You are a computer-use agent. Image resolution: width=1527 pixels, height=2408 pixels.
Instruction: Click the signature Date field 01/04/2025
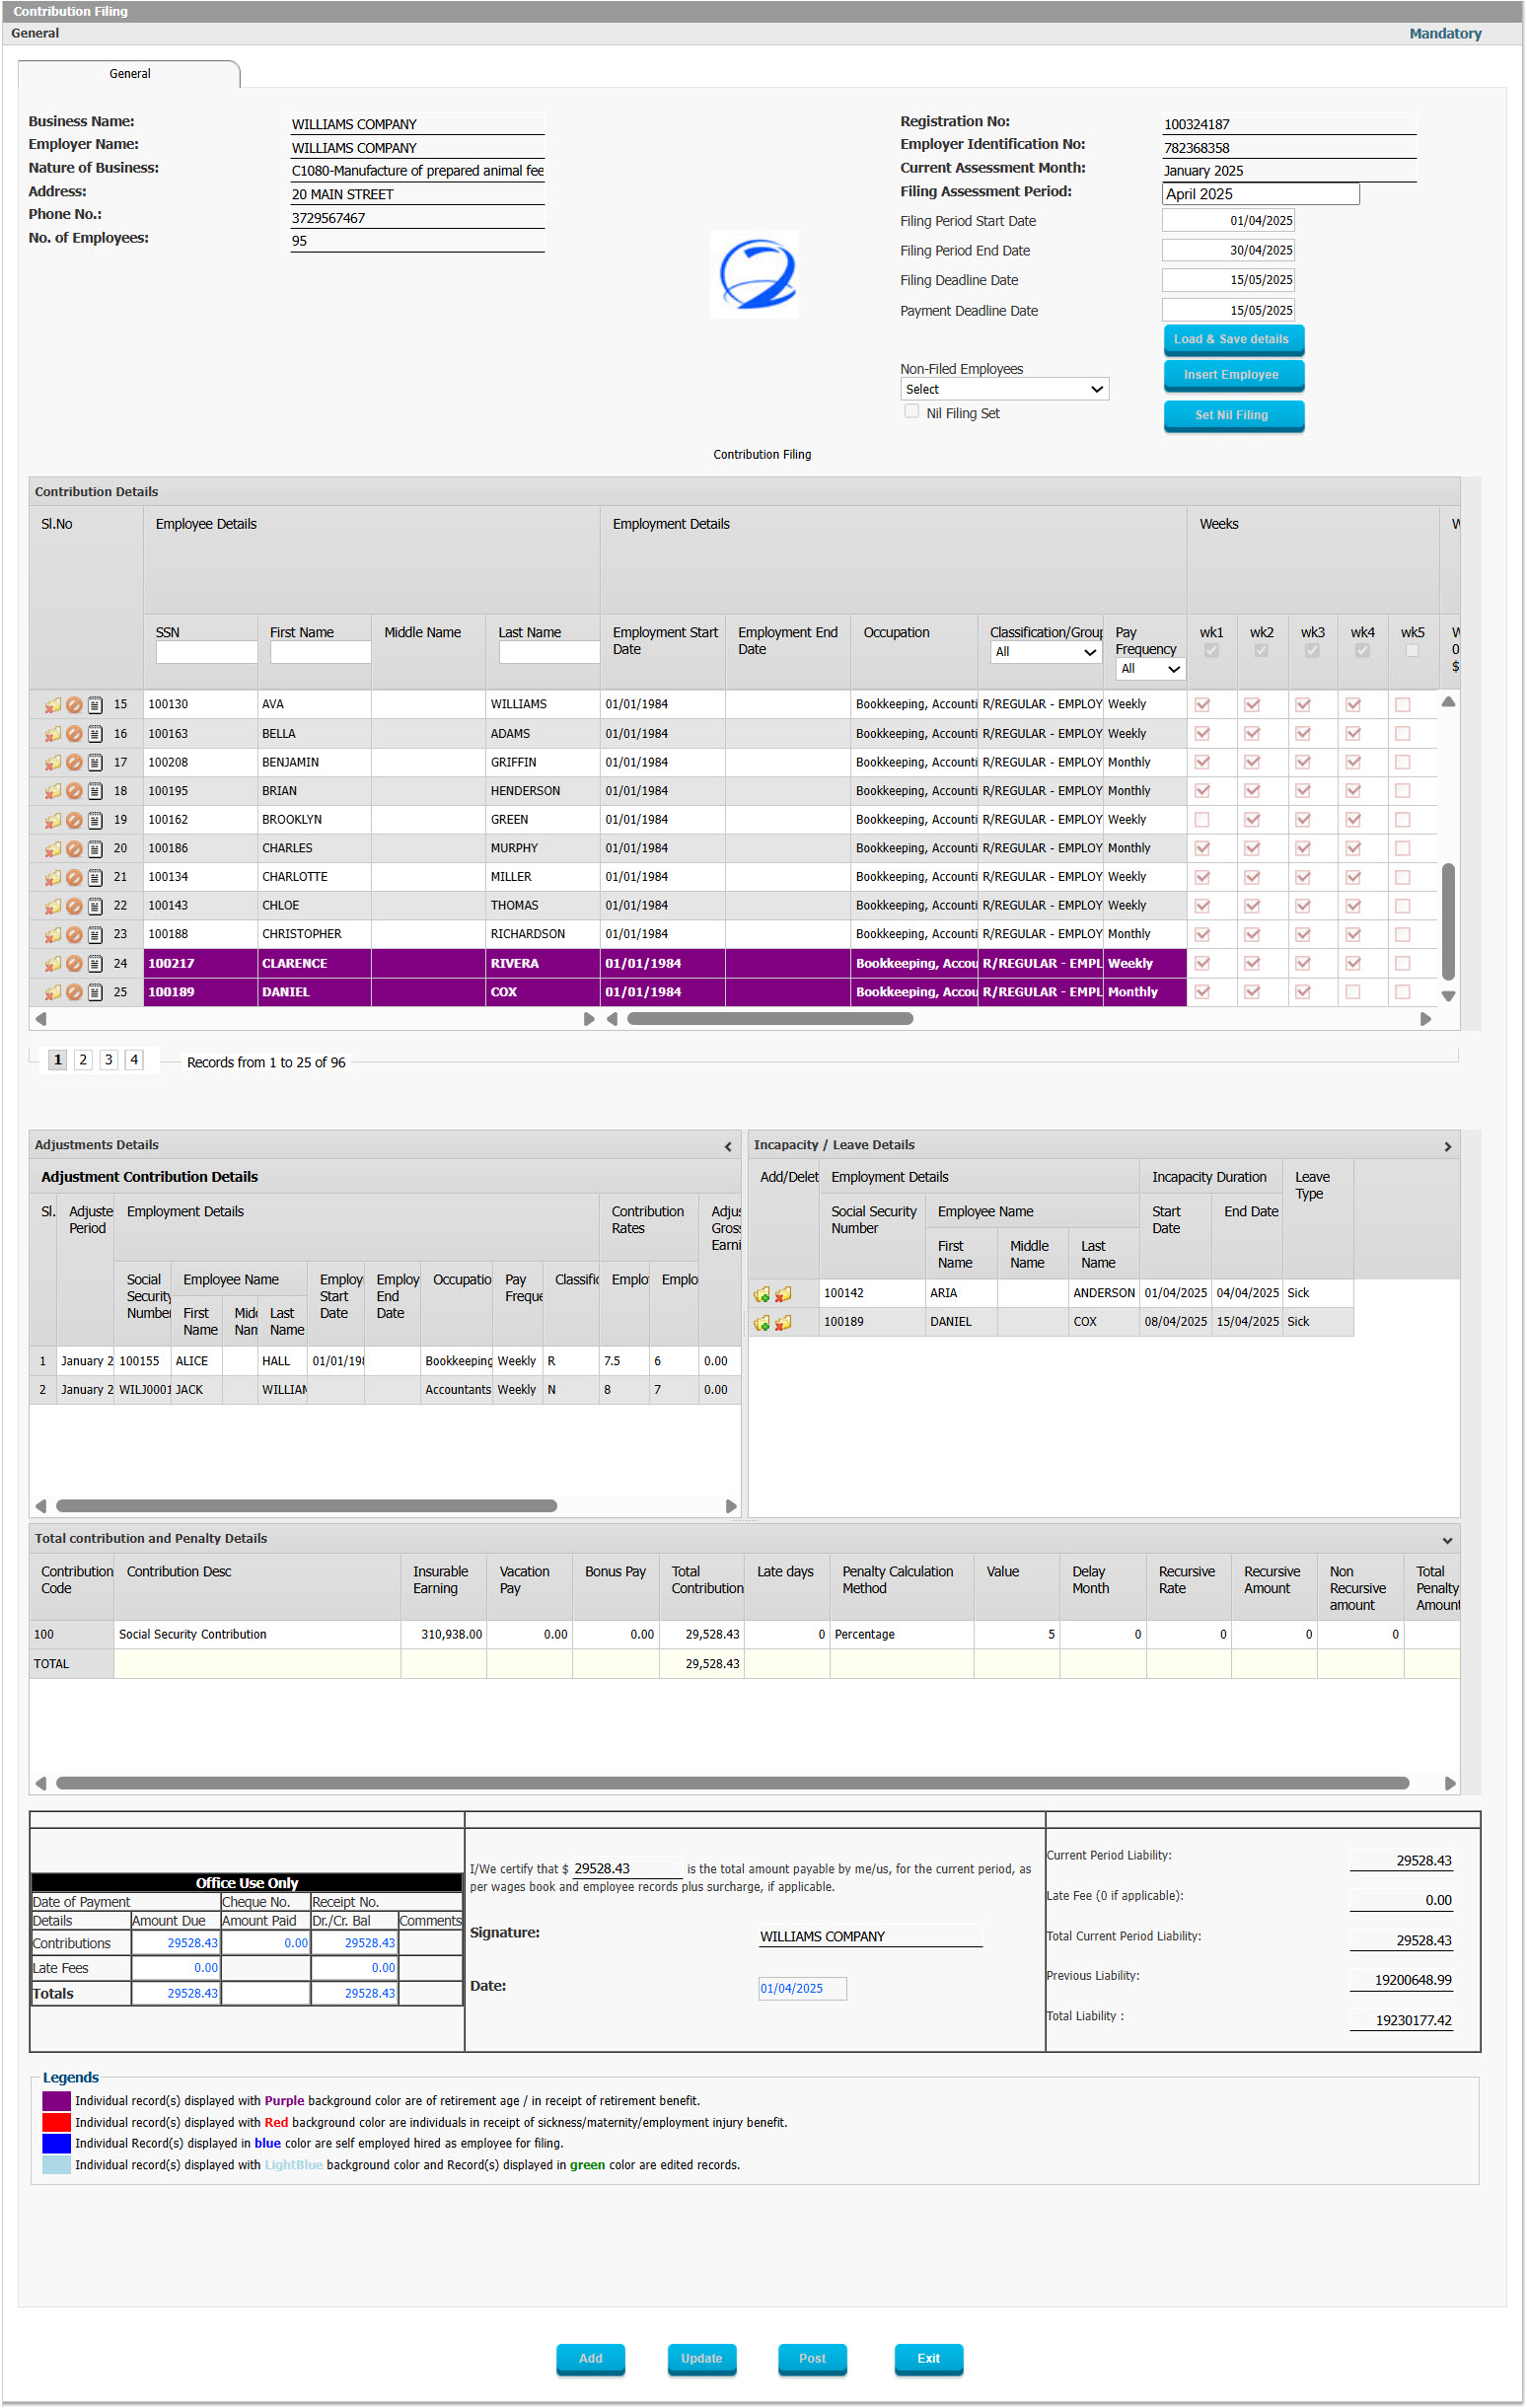802,1989
